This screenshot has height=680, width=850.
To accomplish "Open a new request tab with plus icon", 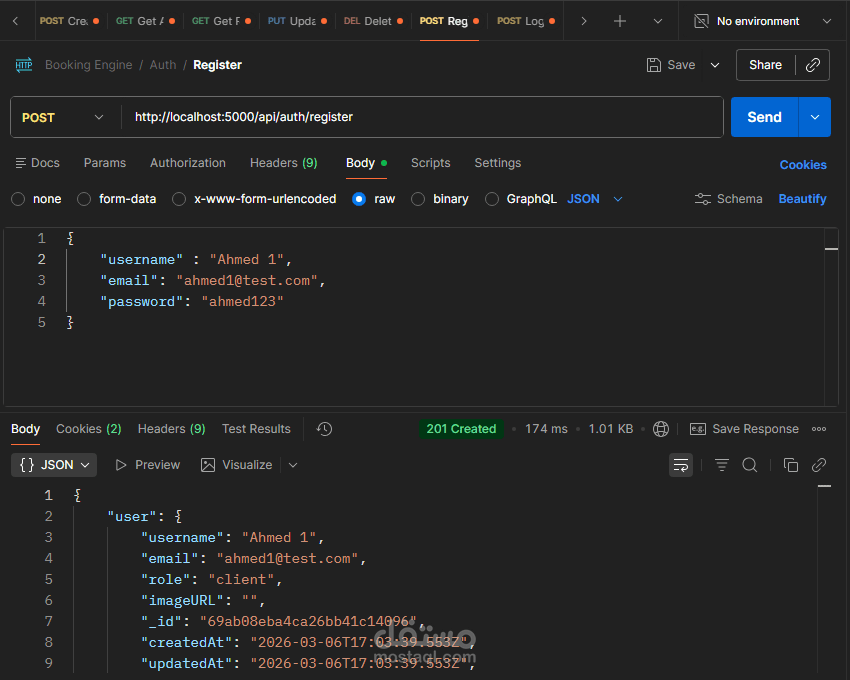I will [x=620, y=21].
